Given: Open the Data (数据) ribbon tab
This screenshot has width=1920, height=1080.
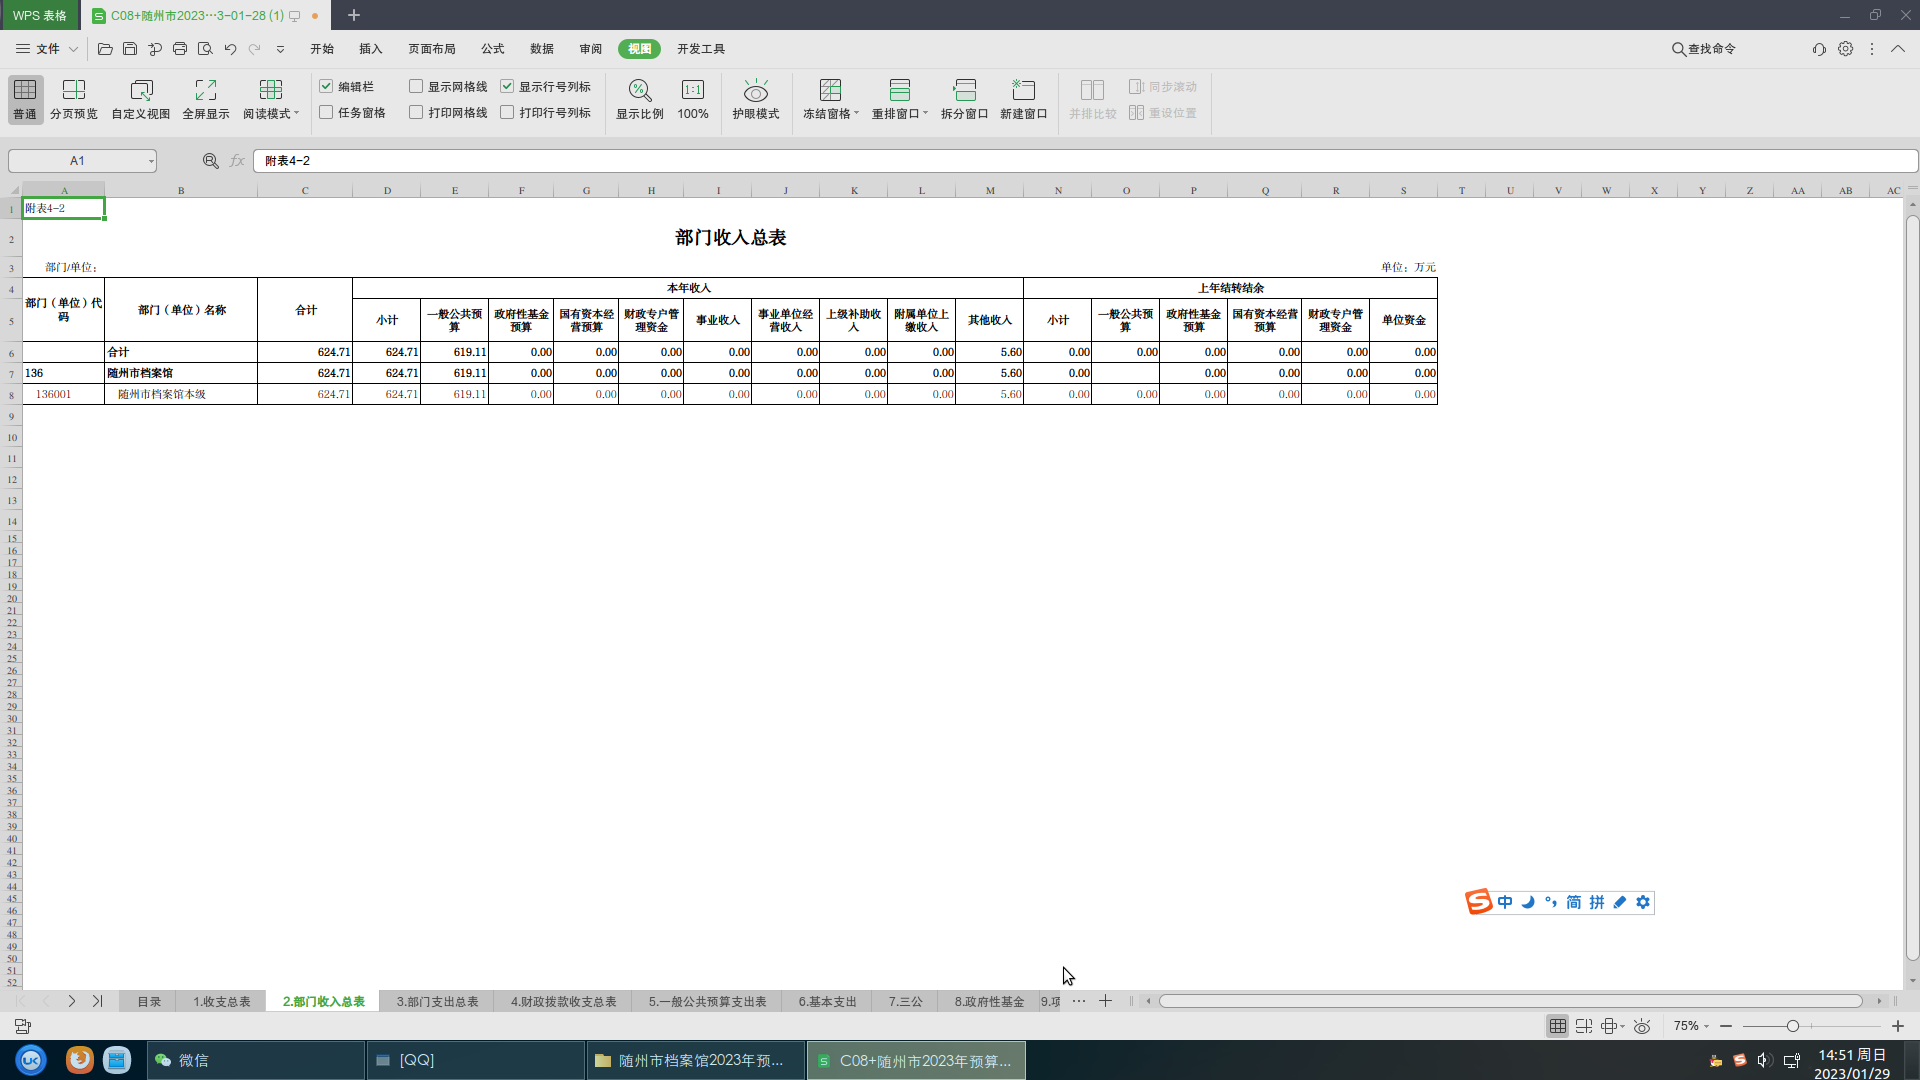Looking at the screenshot, I should tap(541, 49).
